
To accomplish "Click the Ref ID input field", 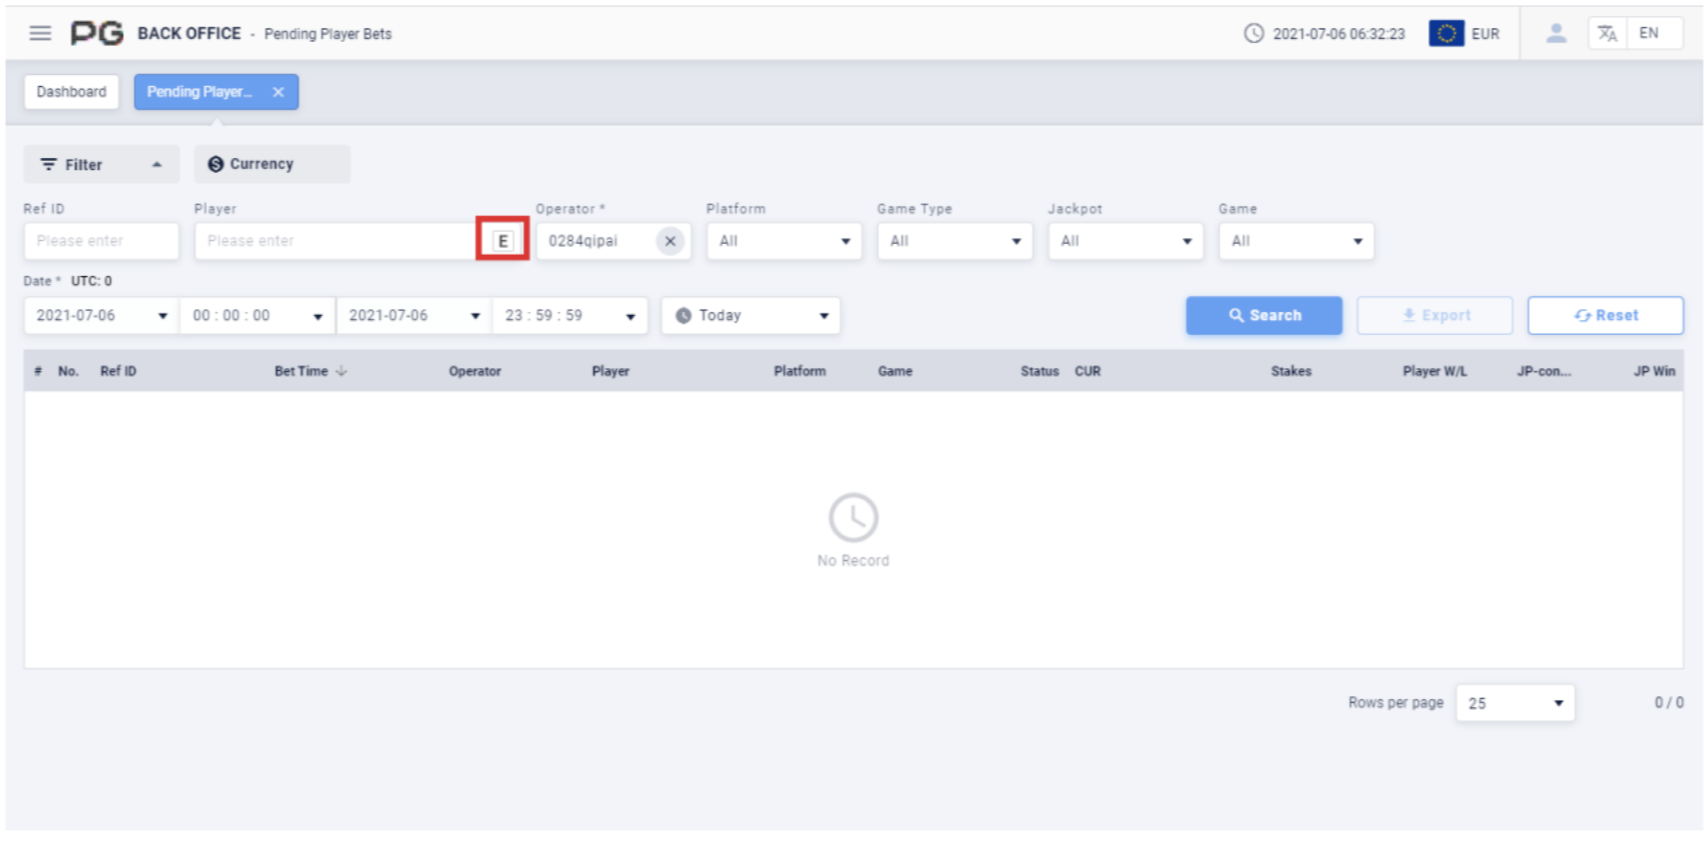I will [x=101, y=241].
